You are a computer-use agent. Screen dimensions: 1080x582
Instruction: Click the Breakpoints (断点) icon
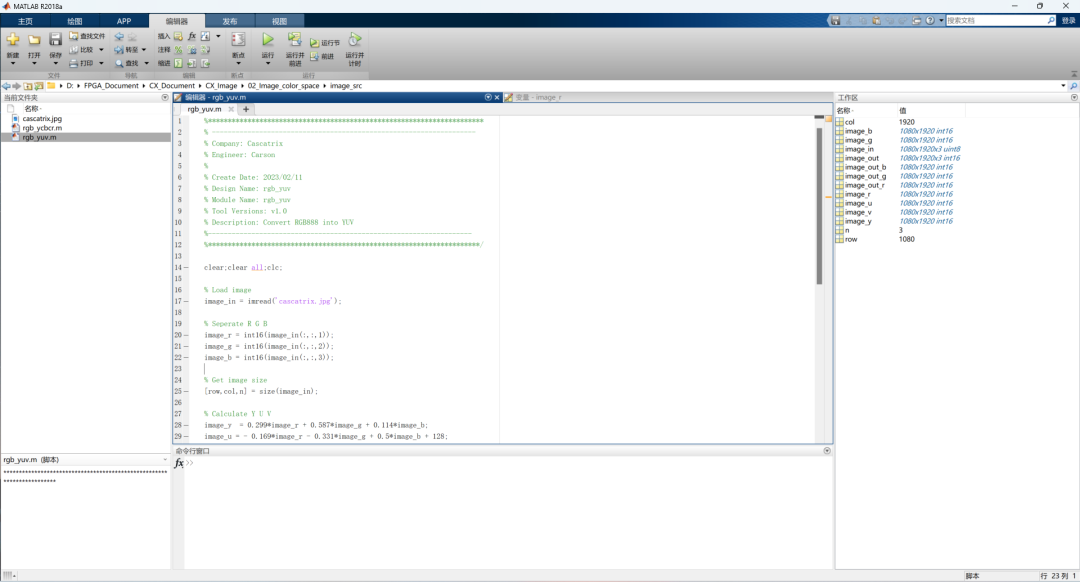click(238, 40)
